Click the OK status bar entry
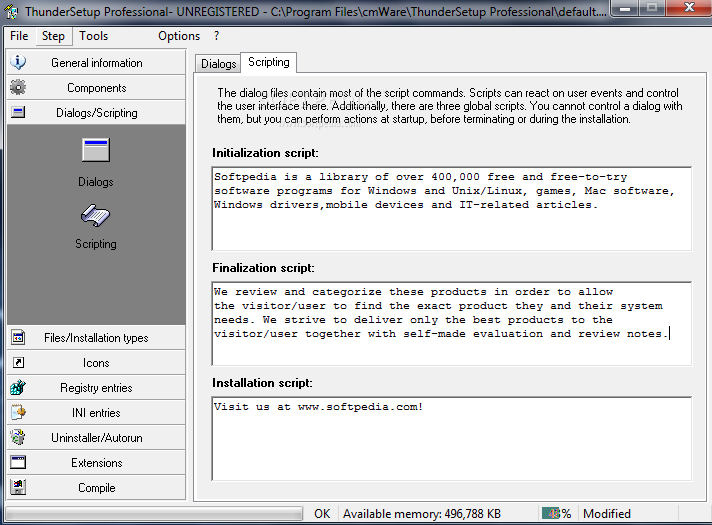 click(x=322, y=514)
